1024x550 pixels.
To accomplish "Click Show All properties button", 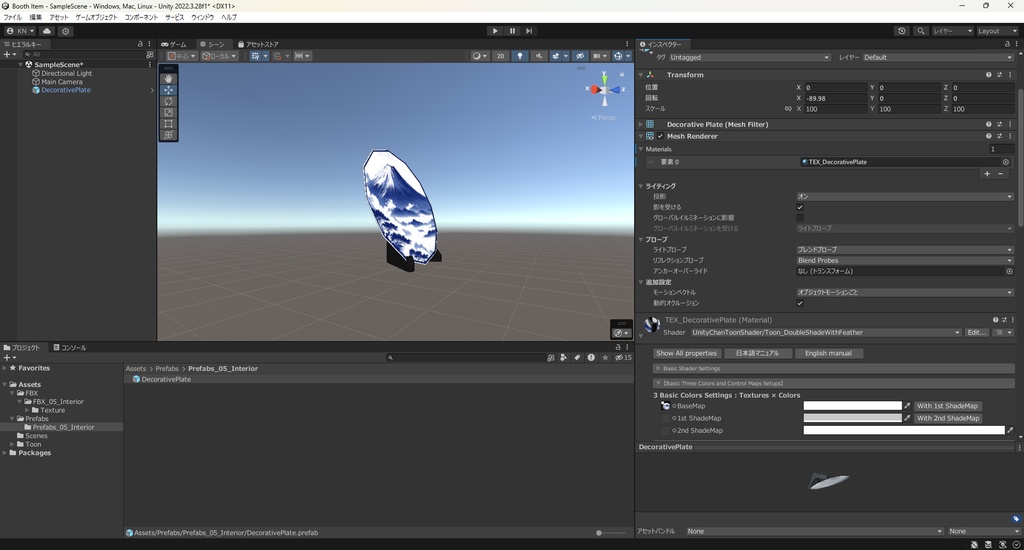I will [x=686, y=353].
